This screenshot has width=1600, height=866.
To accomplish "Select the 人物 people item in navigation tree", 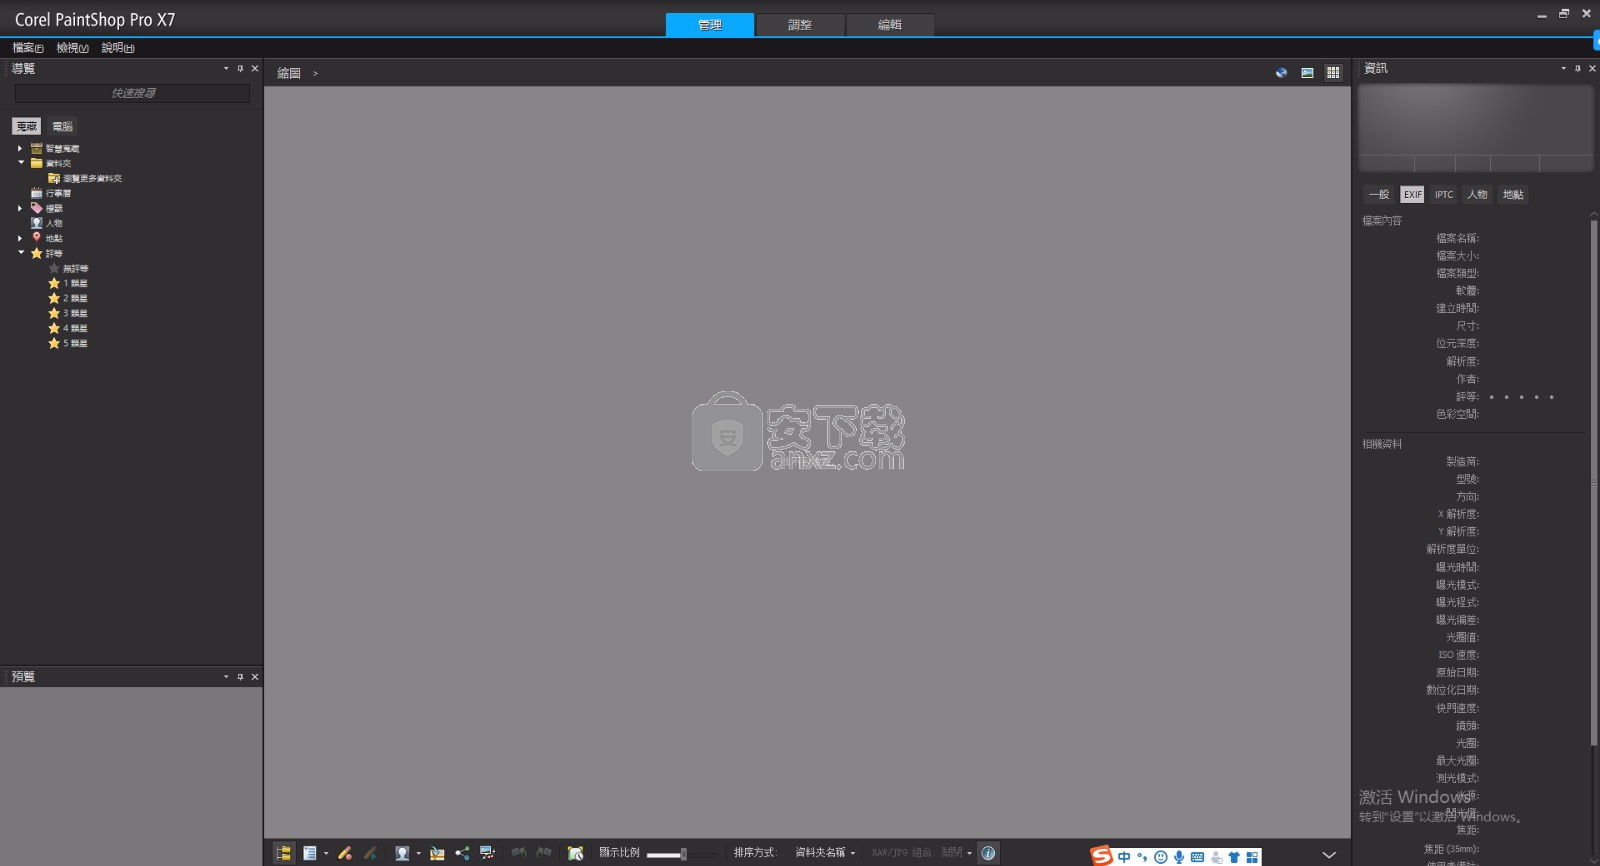I will 54,224.
